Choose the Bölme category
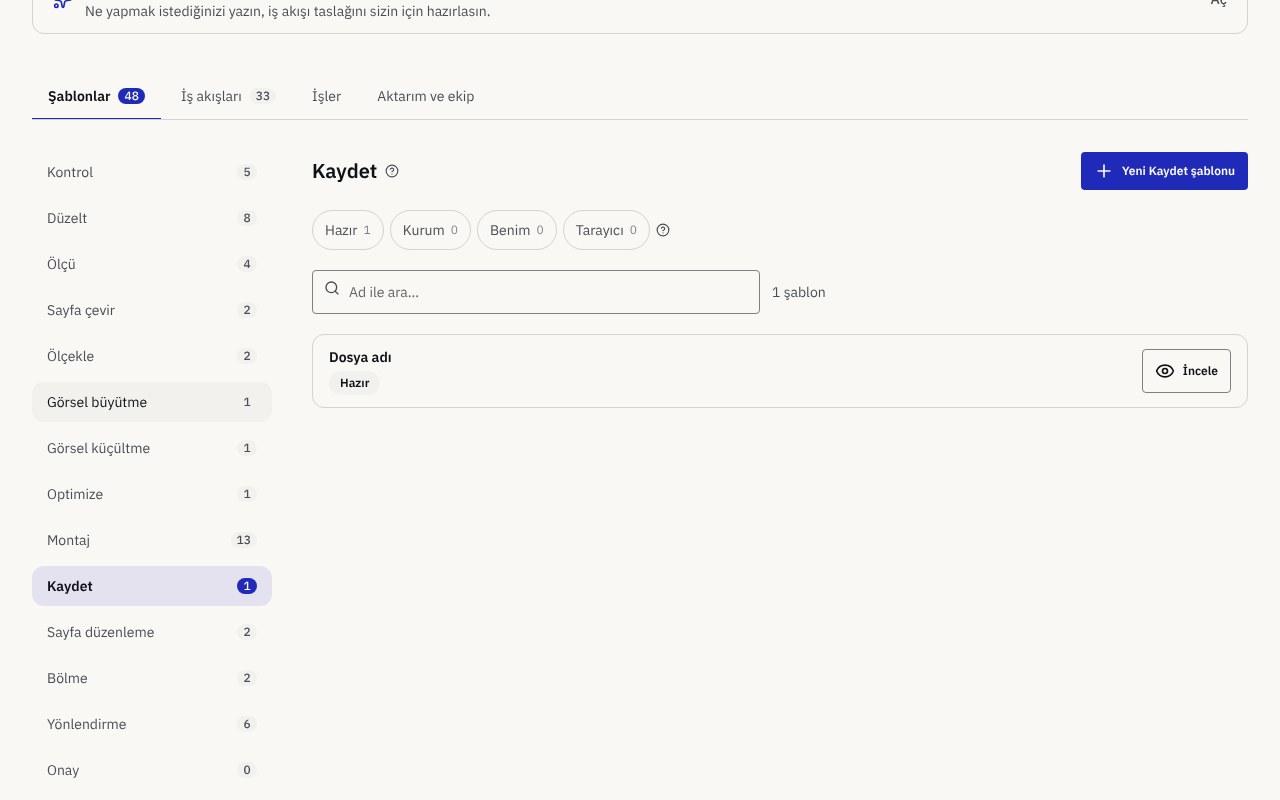The width and height of the screenshot is (1280, 800). [152, 678]
